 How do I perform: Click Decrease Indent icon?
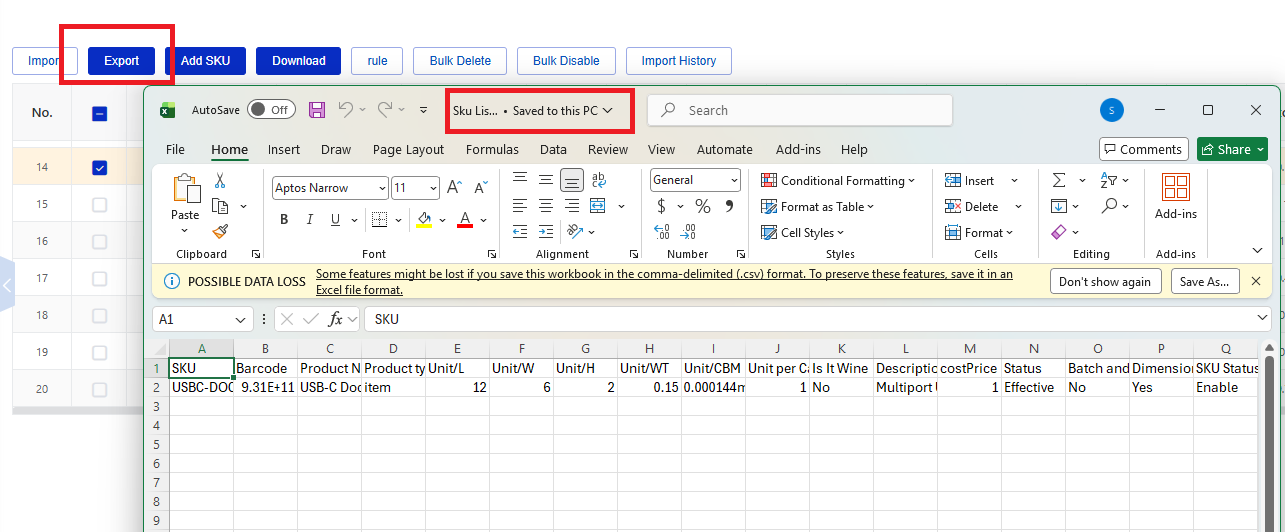coord(520,232)
